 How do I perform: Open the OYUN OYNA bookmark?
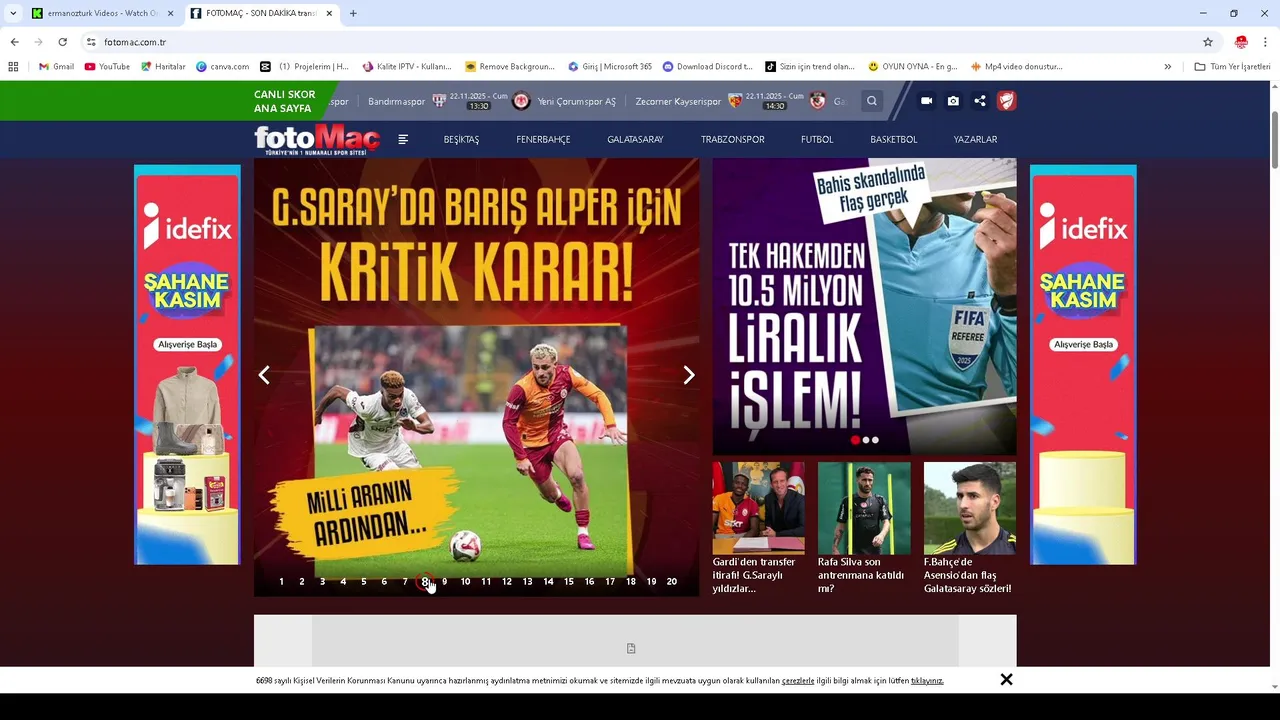tap(913, 67)
